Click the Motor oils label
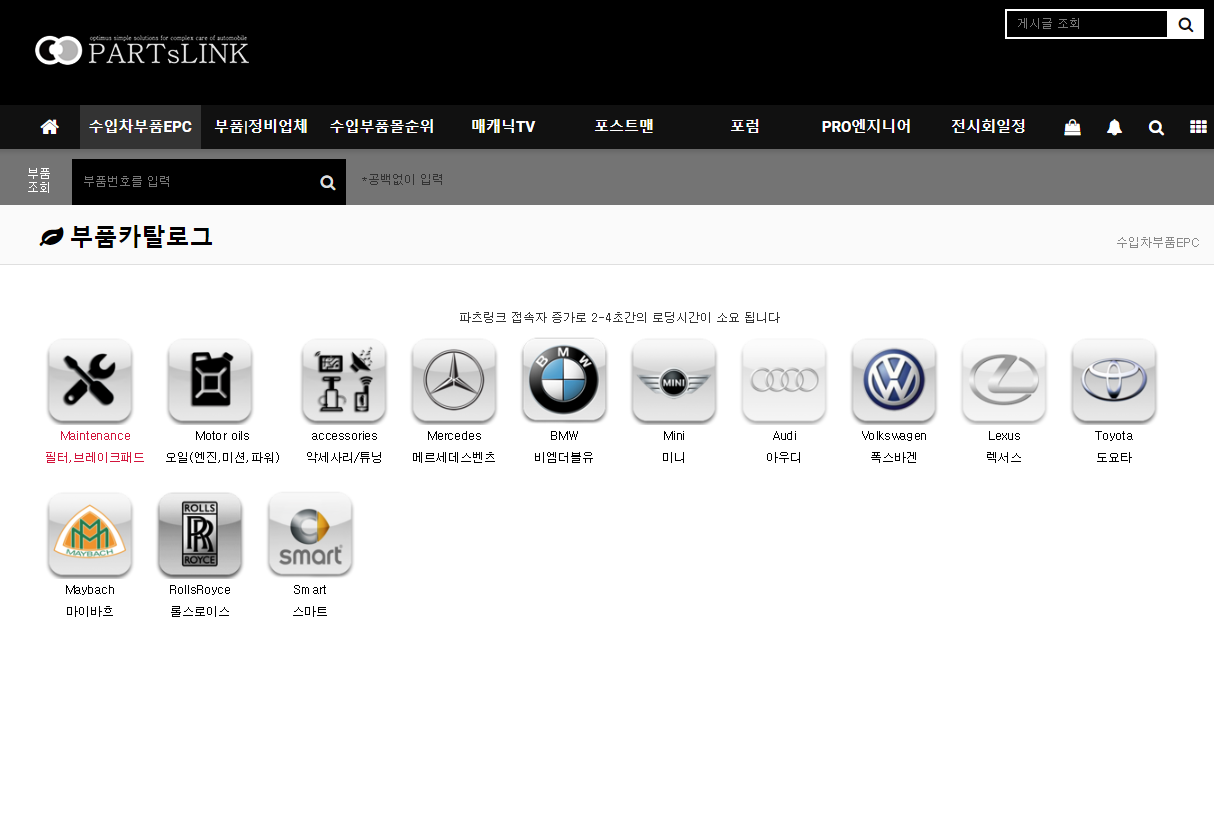Viewport: 1214px width, 835px height. [222, 436]
